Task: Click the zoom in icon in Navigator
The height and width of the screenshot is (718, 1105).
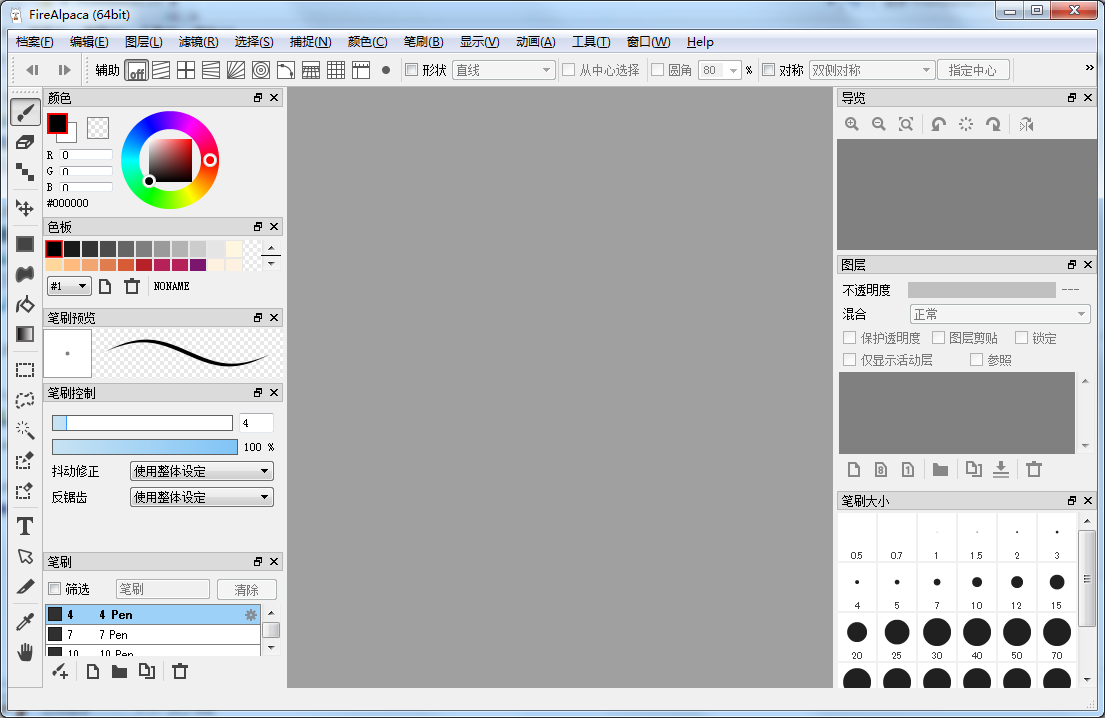Action: (x=852, y=124)
